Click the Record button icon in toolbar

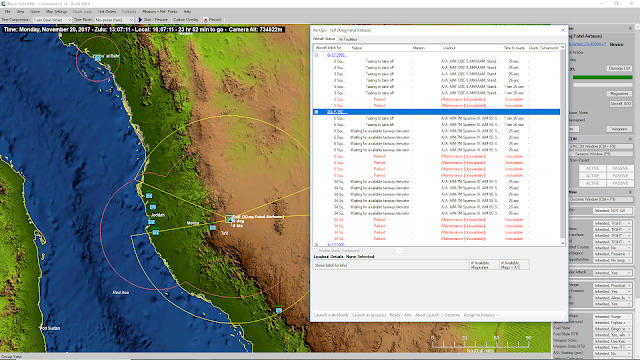click(x=206, y=20)
